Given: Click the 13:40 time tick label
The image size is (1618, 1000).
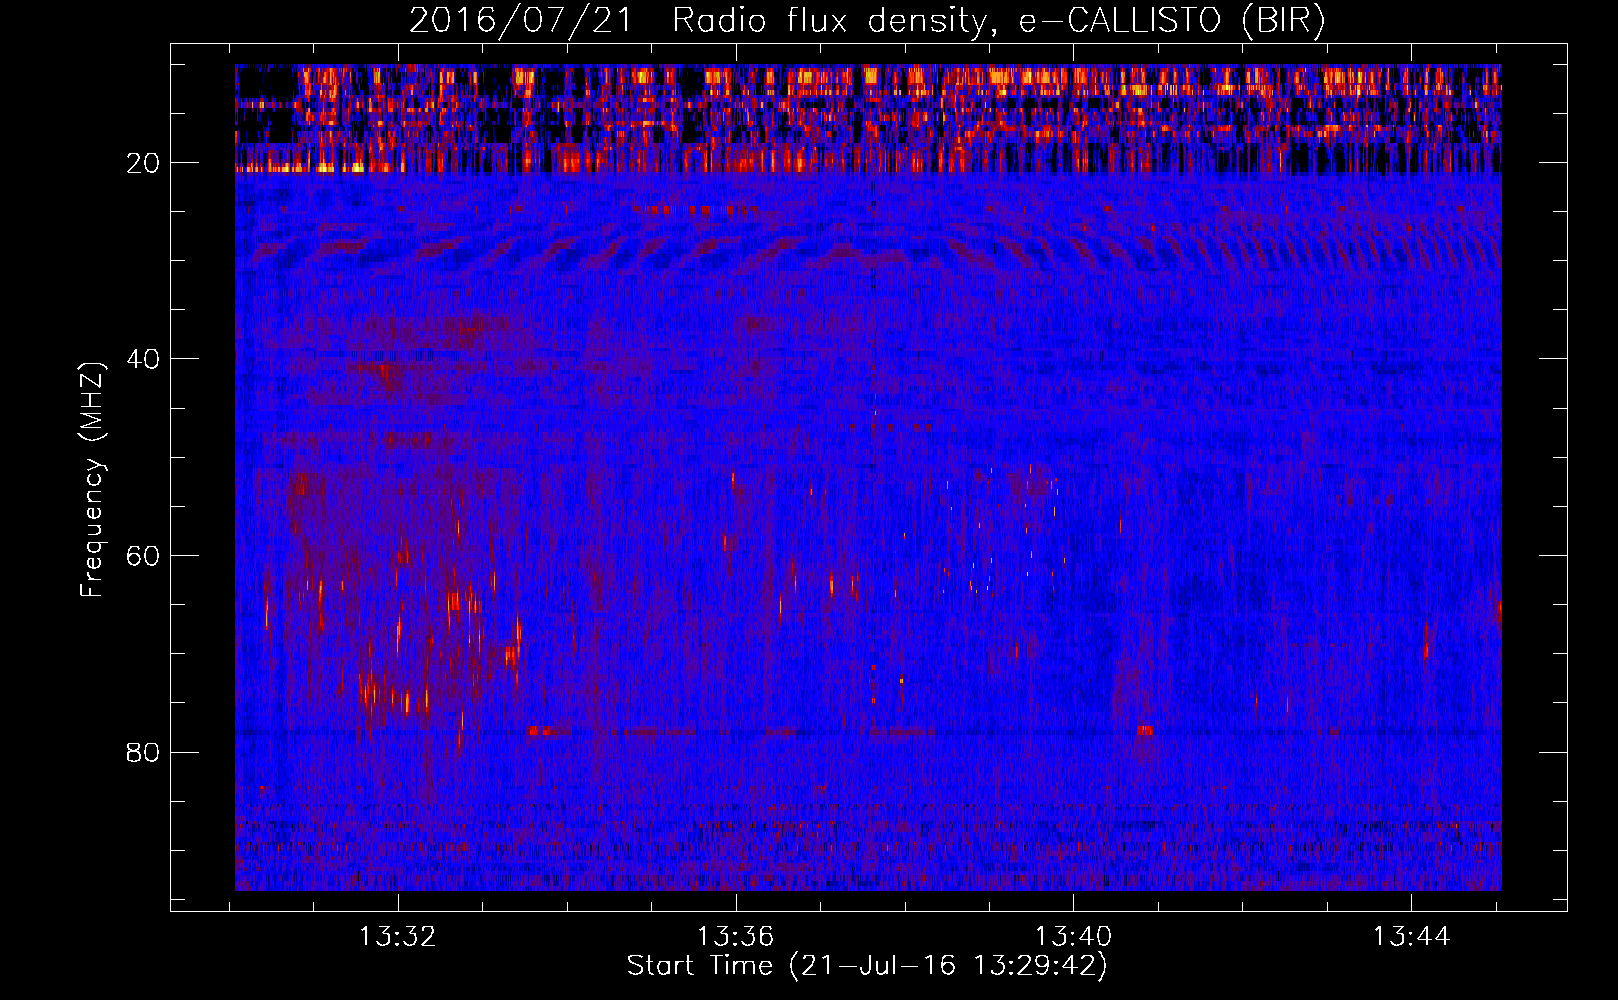Looking at the screenshot, I should [1073, 937].
